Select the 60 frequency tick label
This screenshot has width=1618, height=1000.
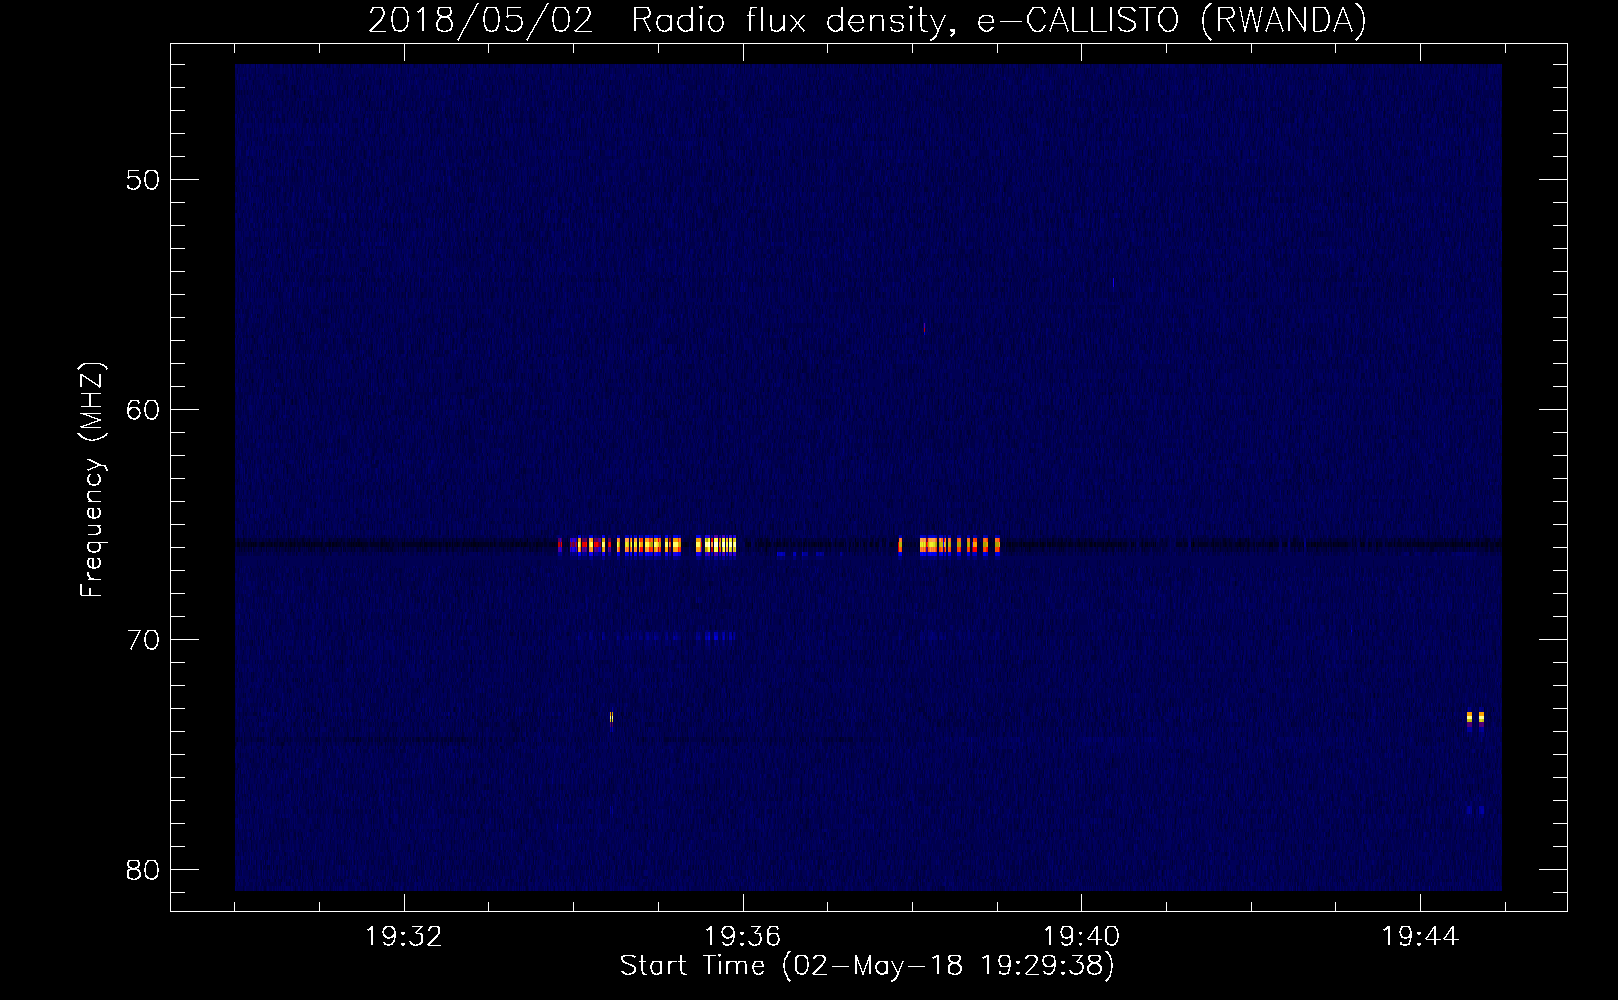(x=143, y=410)
